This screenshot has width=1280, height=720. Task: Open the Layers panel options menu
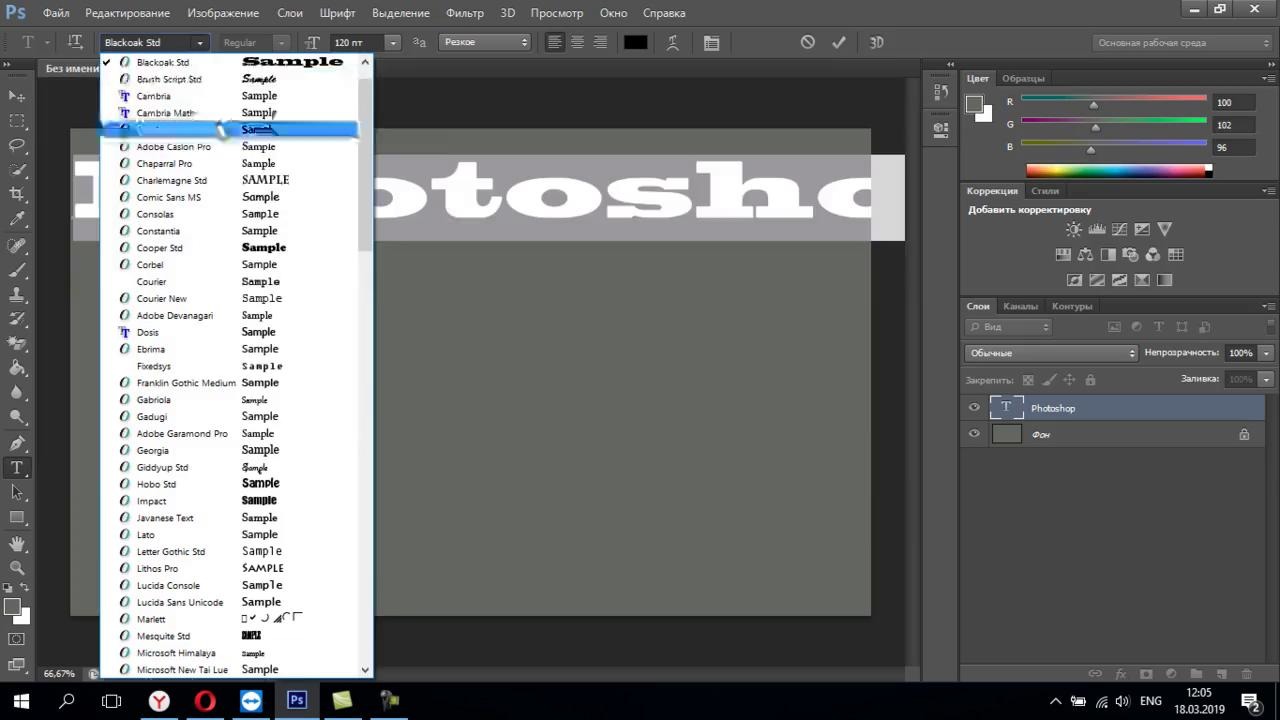point(1268,306)
